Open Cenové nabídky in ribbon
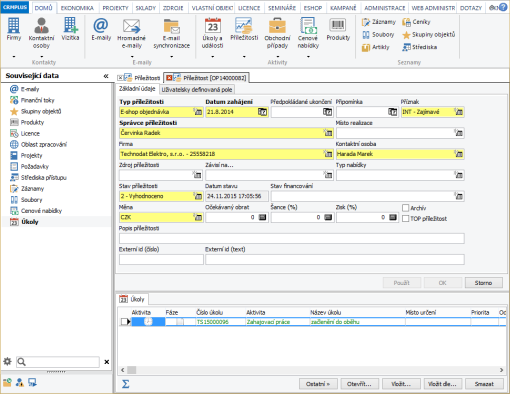 pyautogui.click(x=308, y=33)
